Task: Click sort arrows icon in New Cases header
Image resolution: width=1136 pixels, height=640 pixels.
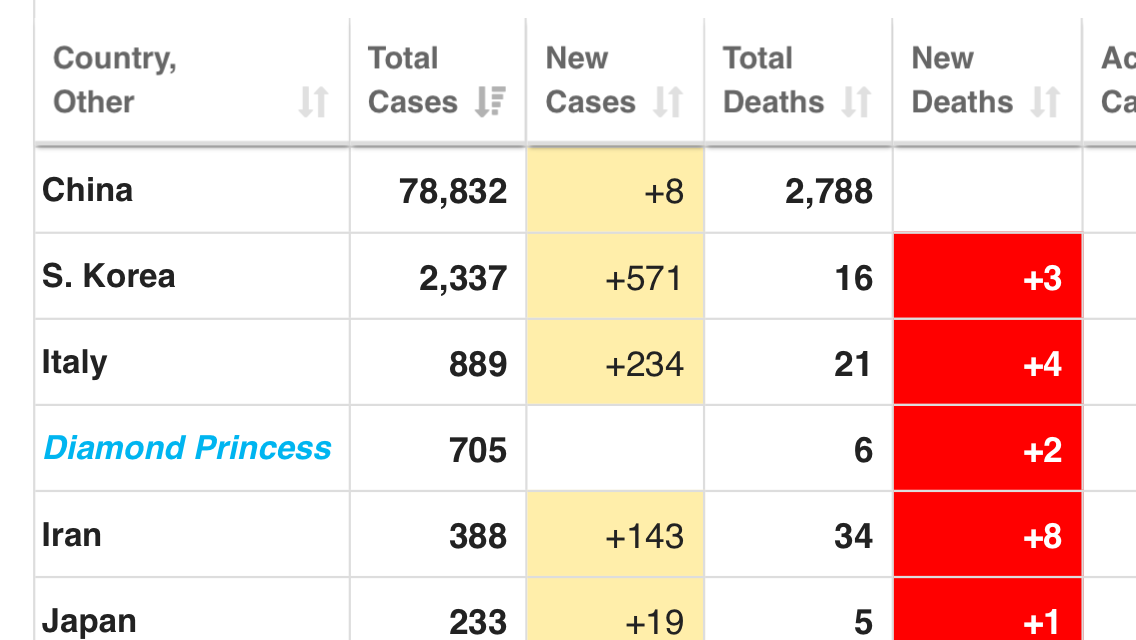Action: pos(668,102)
